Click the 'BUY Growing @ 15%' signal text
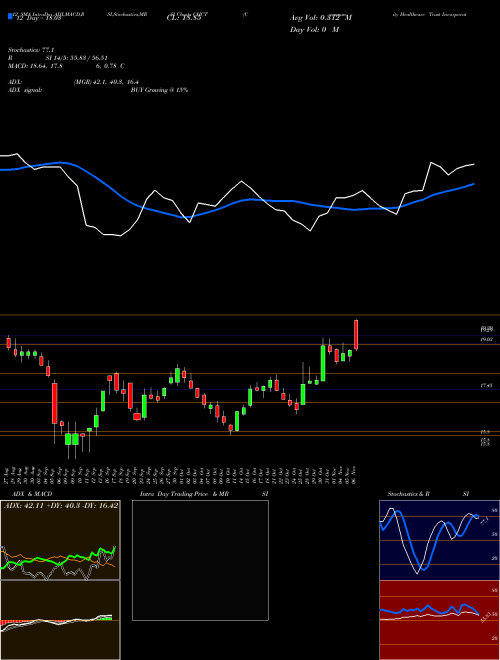This screenshot has height=660, width=500. pos(159,90)
